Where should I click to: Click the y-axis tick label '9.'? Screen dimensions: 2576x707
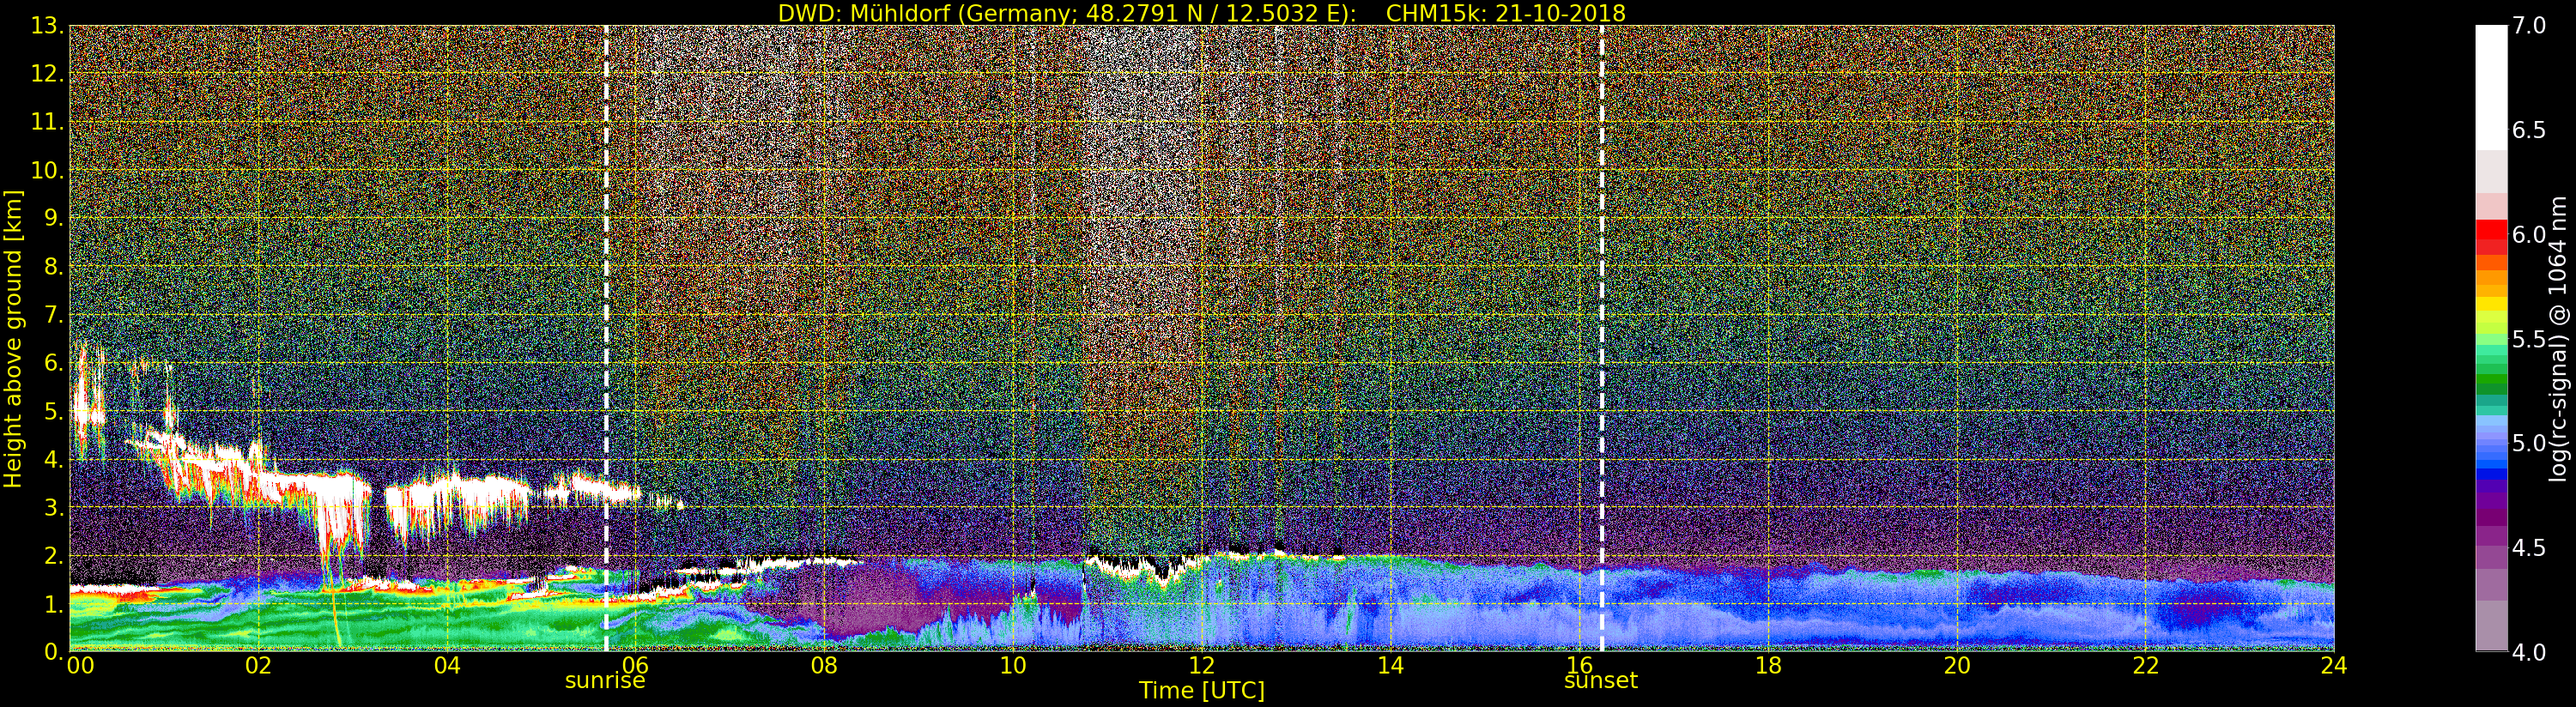(54, 218)
